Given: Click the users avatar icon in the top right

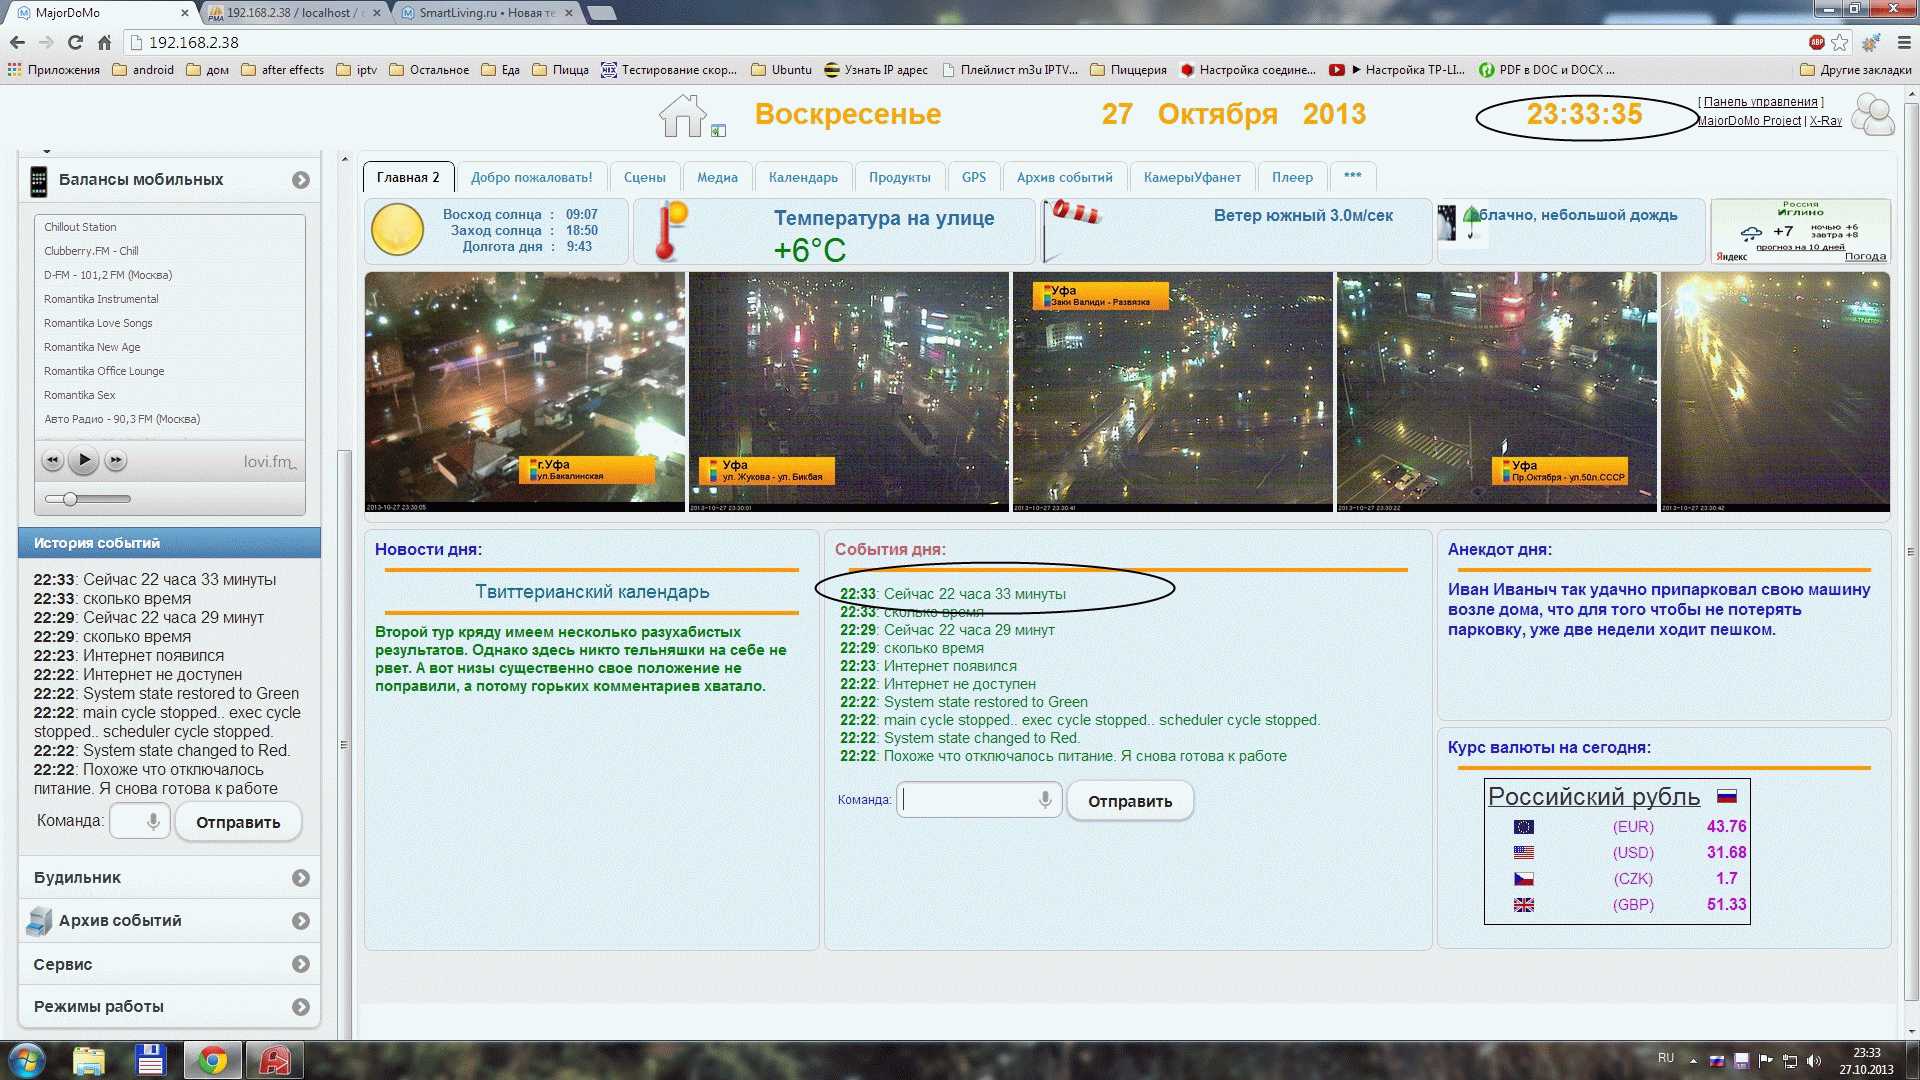Looking at the screenshot, I should point(1872,115).
